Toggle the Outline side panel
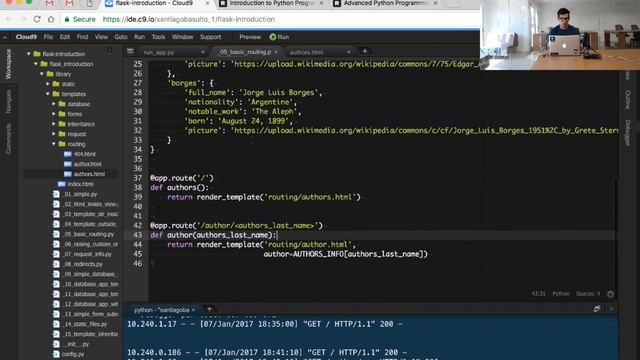640x360 pixels. pyautogui.click(x=628, y=100)
